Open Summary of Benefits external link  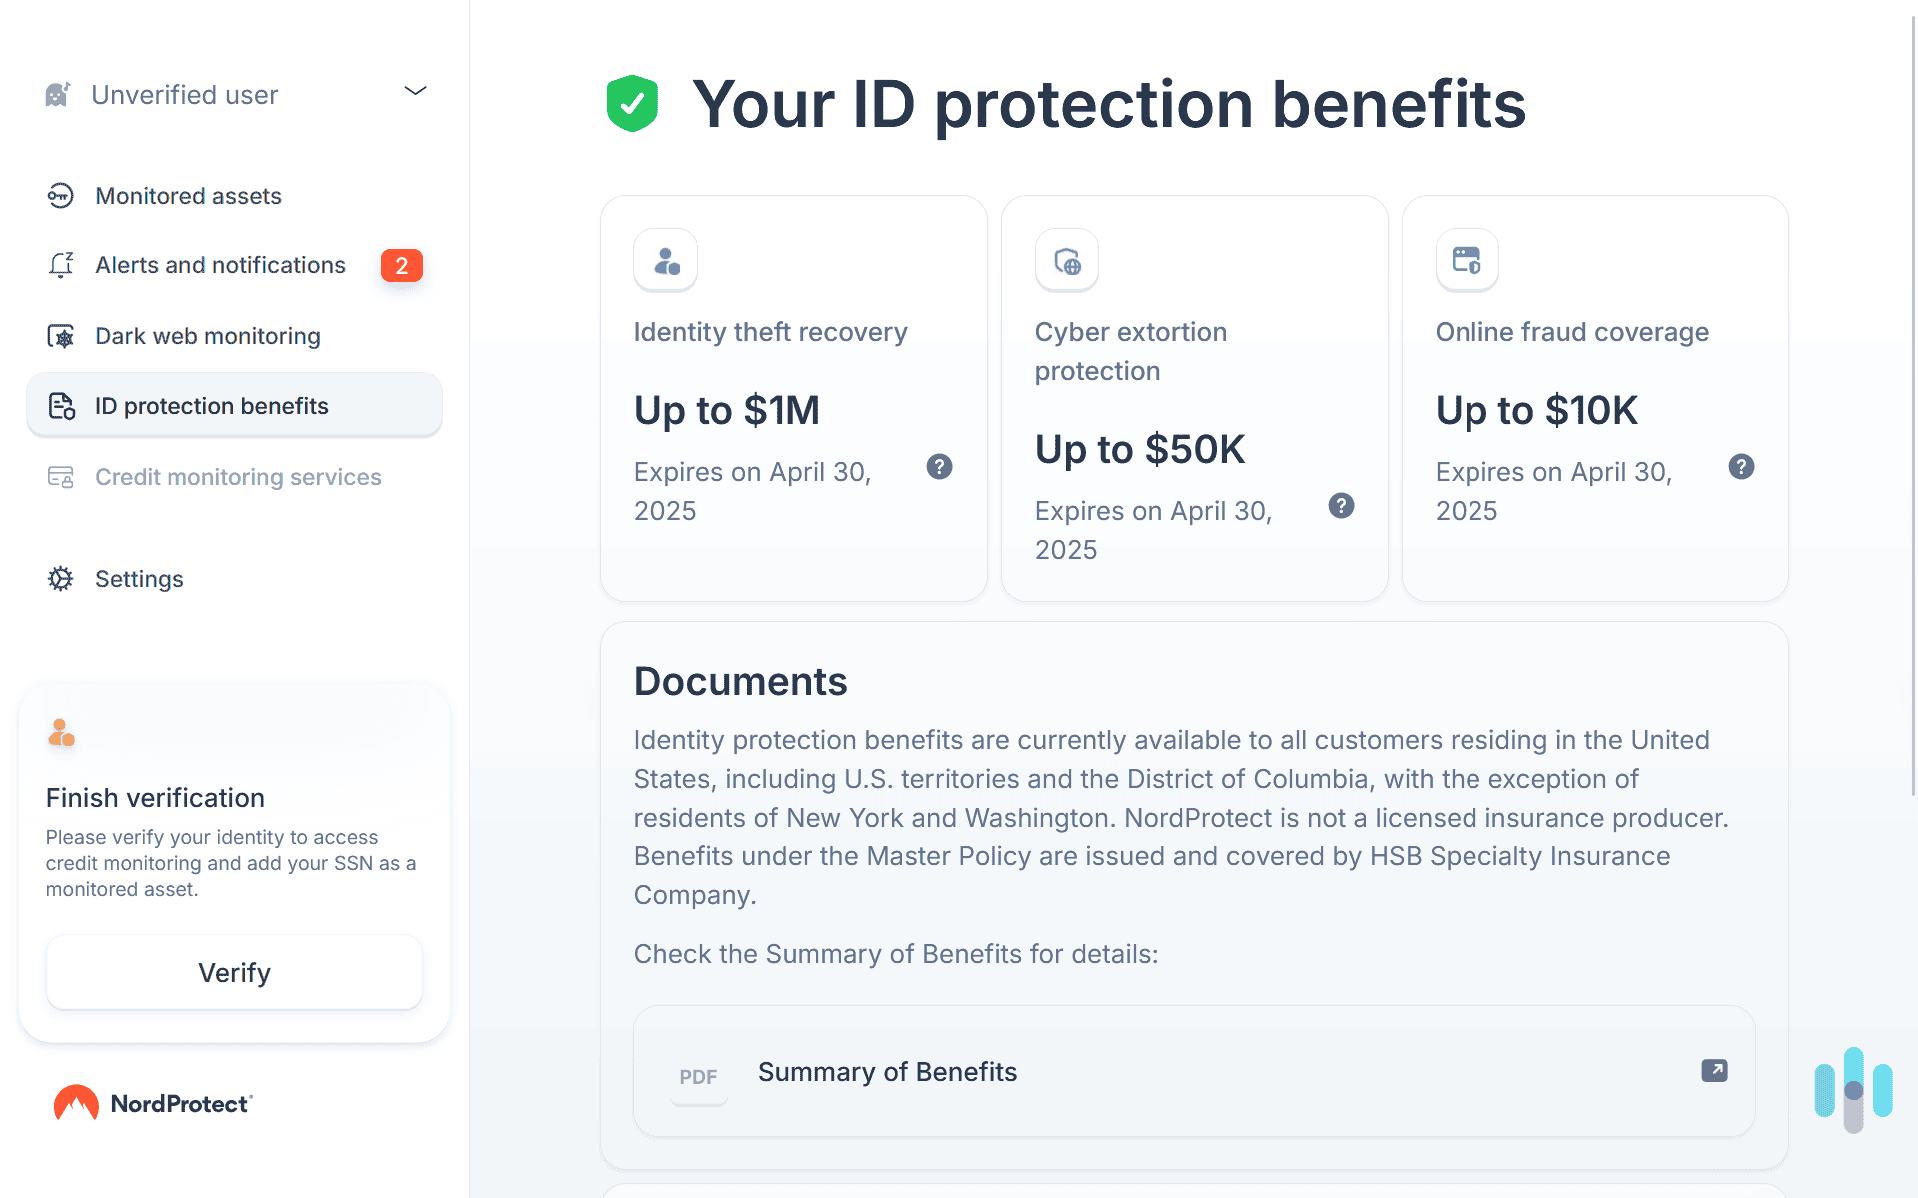point(1714,1070)
